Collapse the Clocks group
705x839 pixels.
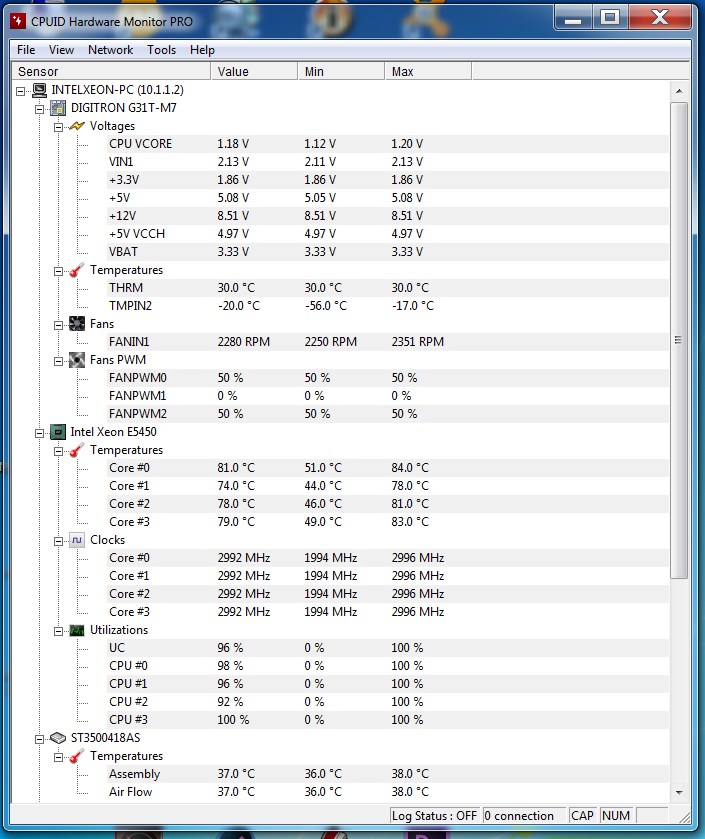click(58, 541)
